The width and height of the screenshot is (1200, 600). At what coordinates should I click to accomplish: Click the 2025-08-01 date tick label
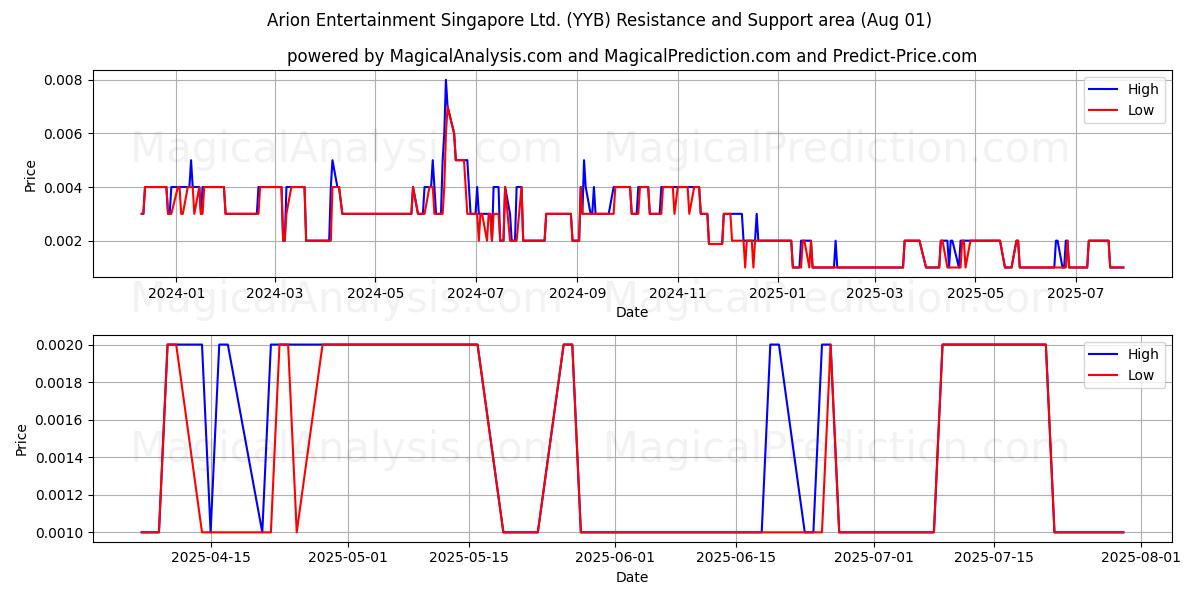[x=1141, y=558]
